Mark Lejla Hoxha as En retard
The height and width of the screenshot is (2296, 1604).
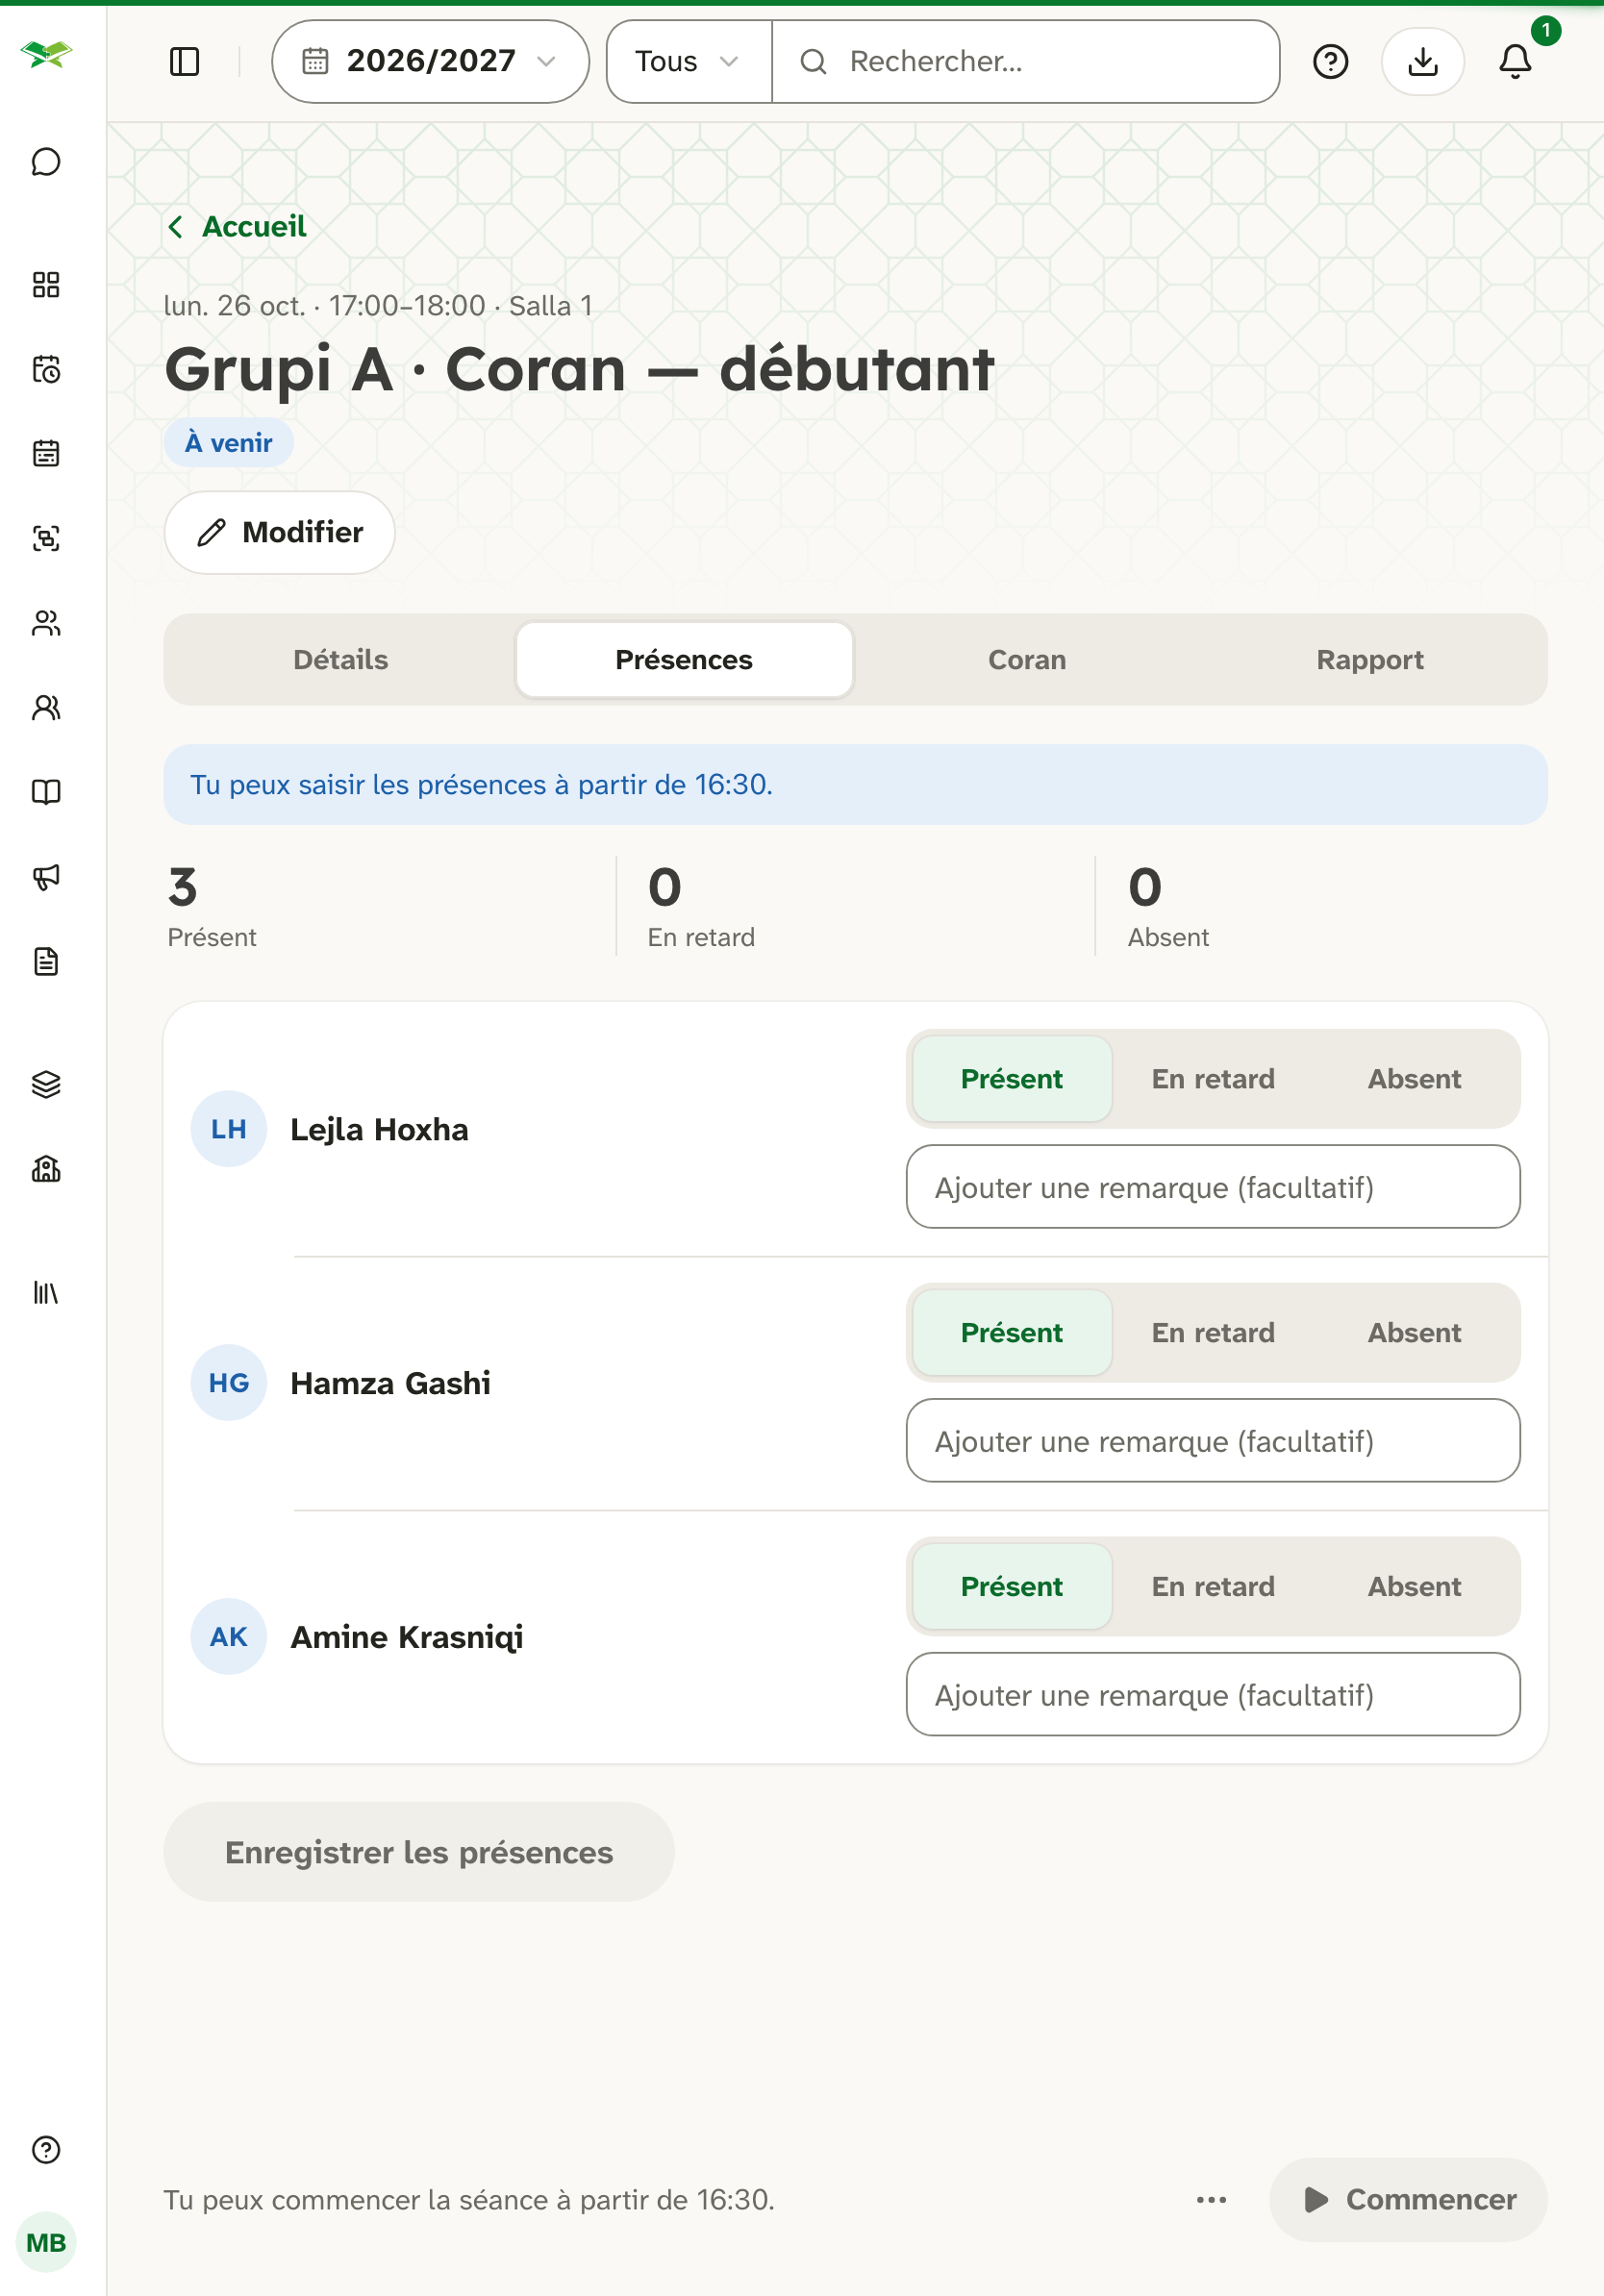point(1213,1079)
